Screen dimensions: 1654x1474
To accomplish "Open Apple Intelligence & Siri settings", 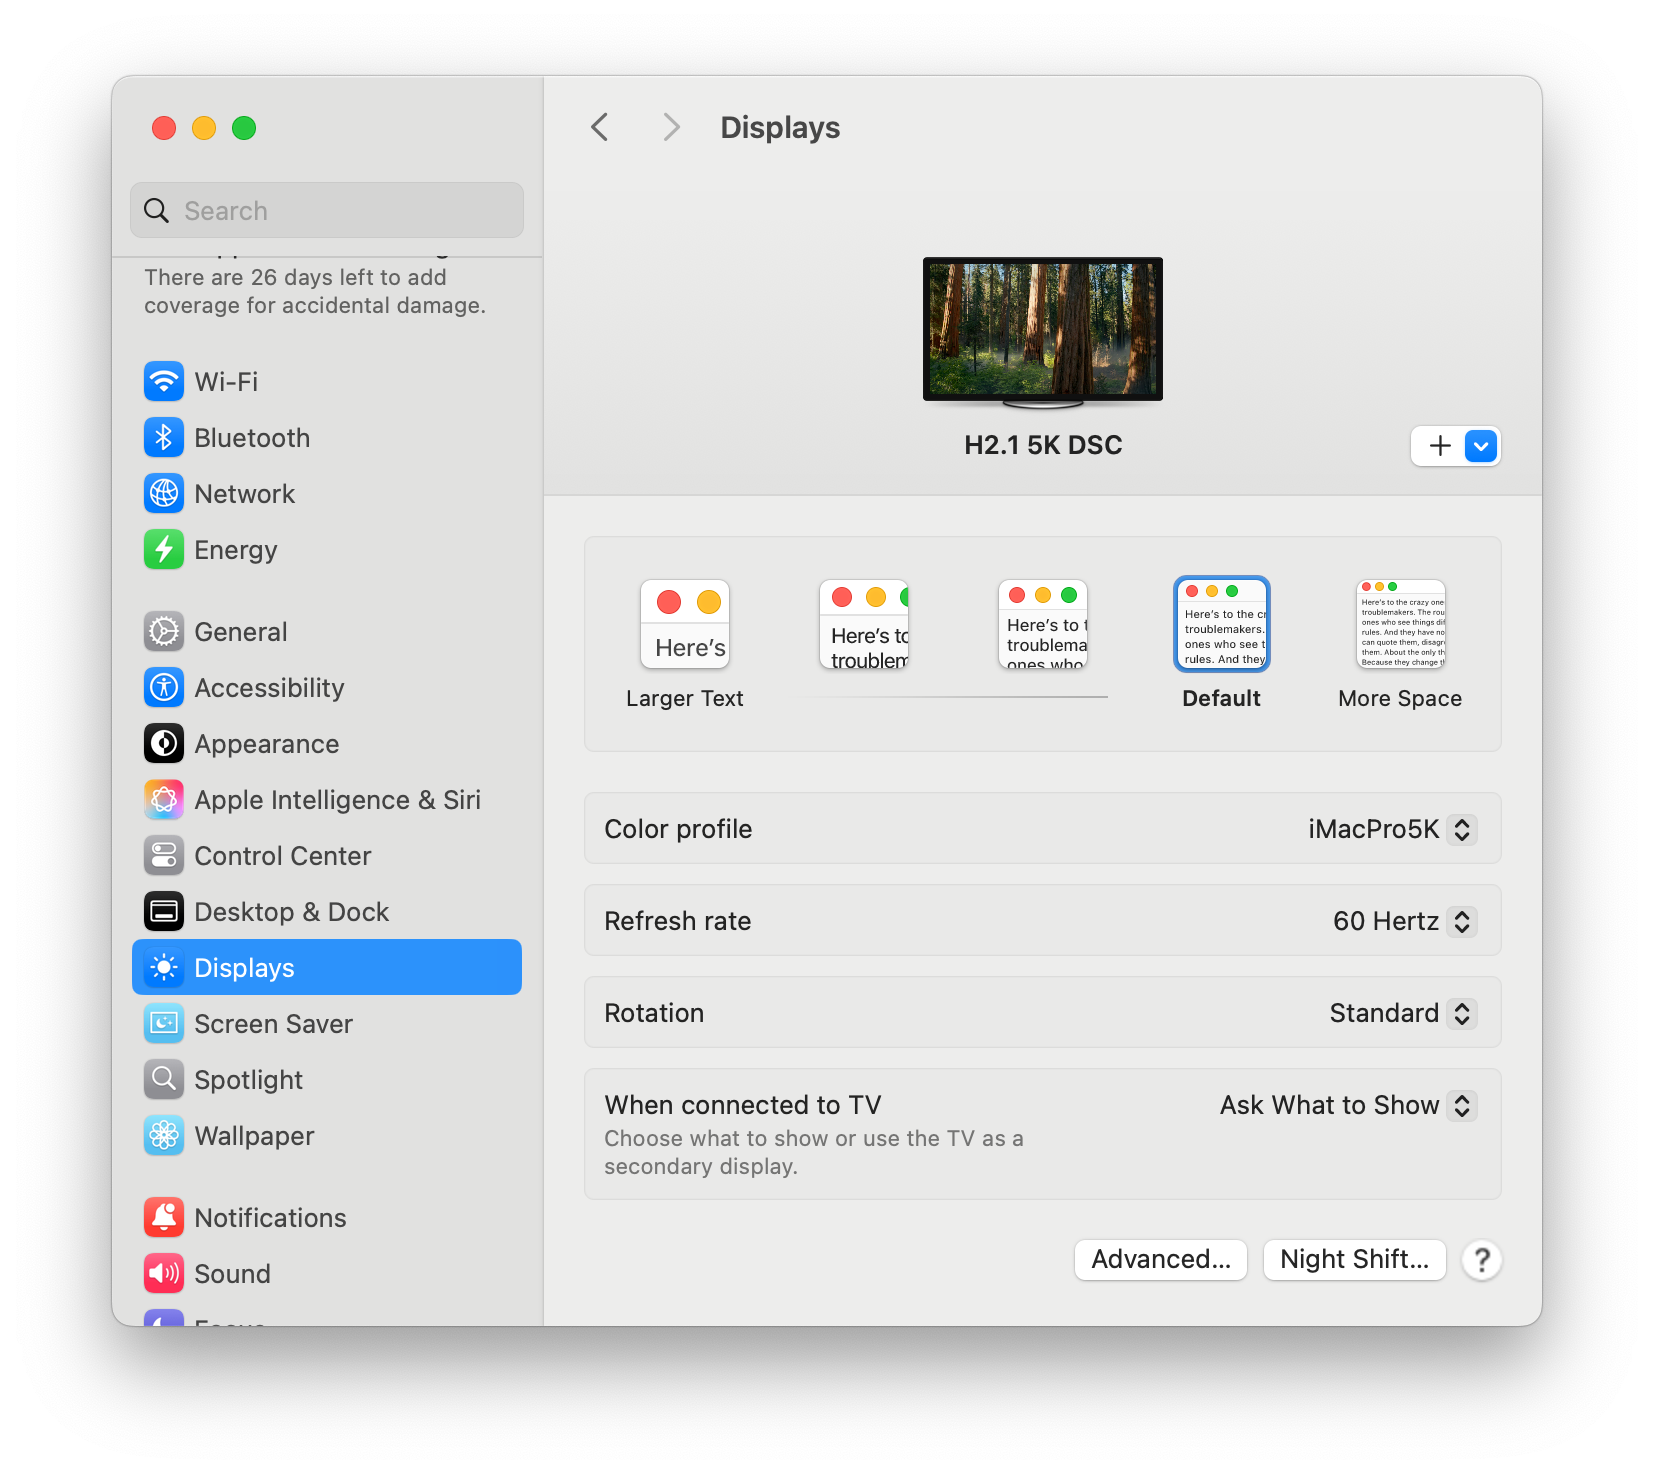I will pyautogui.click(x=327, y=799).
